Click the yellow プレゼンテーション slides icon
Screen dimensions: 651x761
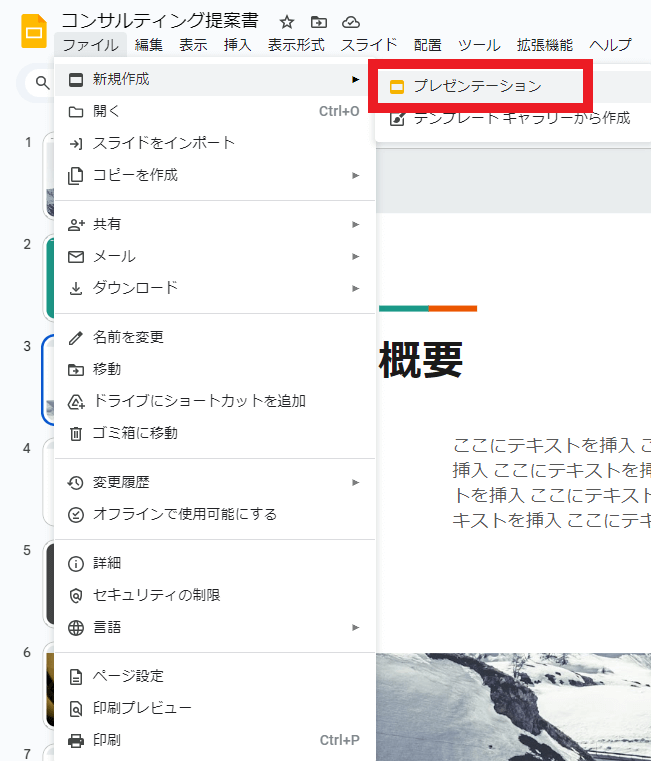coord(397,87)
